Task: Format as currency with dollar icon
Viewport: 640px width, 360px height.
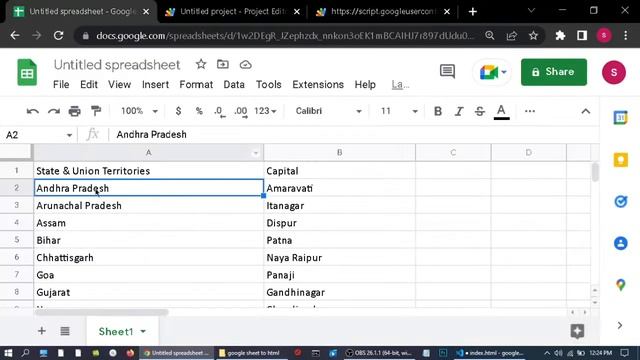Action: click(178, 111)
